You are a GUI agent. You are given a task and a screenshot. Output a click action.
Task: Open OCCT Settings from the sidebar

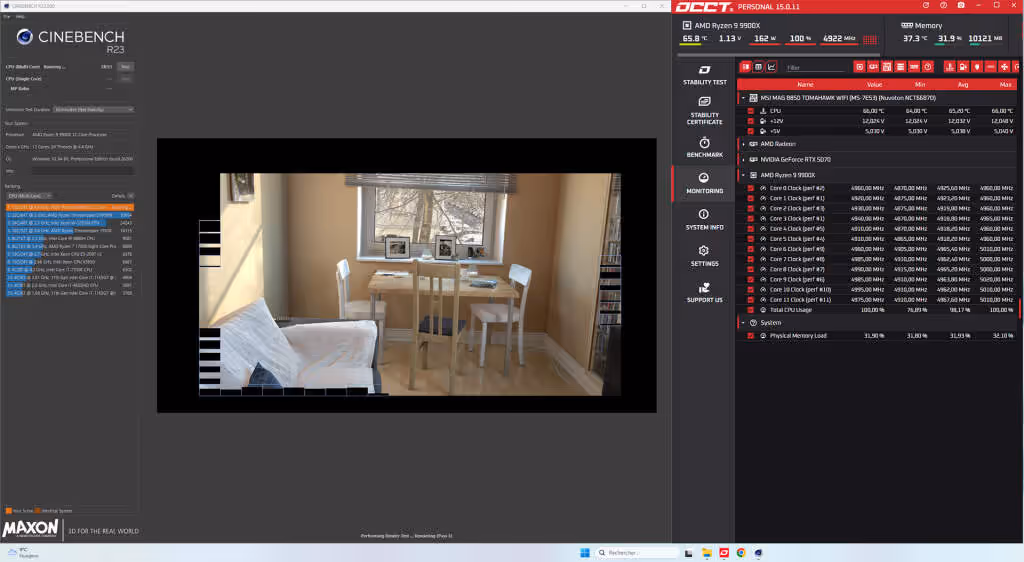(704, 255)
